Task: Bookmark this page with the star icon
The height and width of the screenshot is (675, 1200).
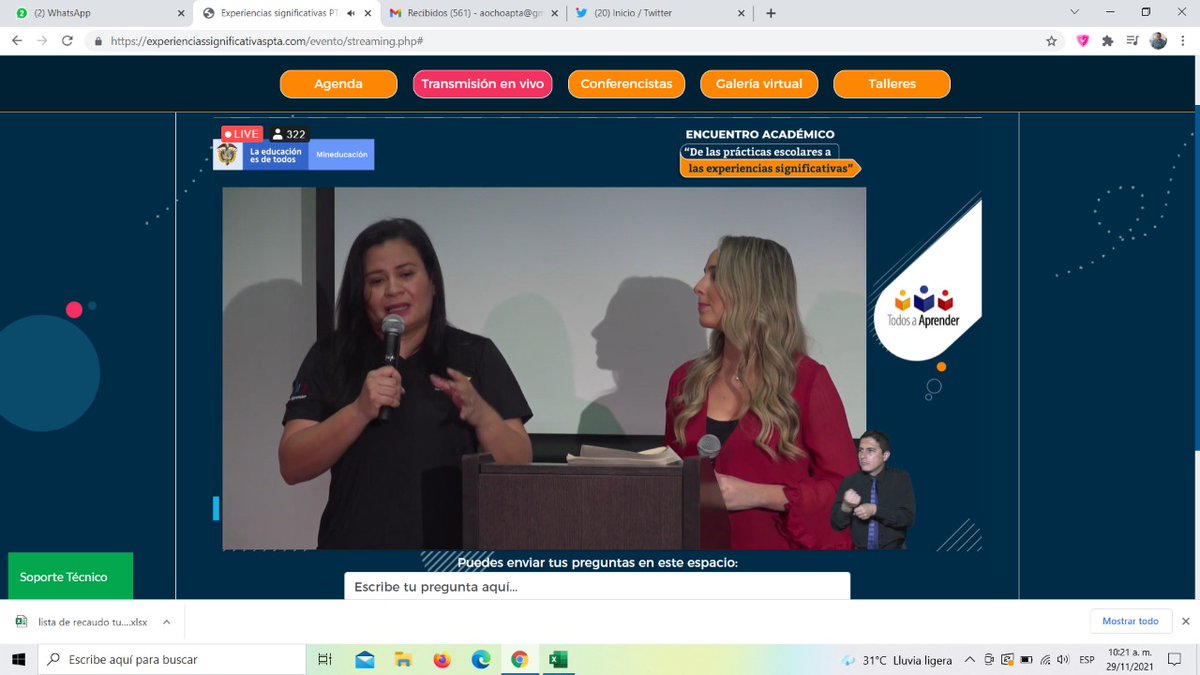Action: (x=1051, y=41)
